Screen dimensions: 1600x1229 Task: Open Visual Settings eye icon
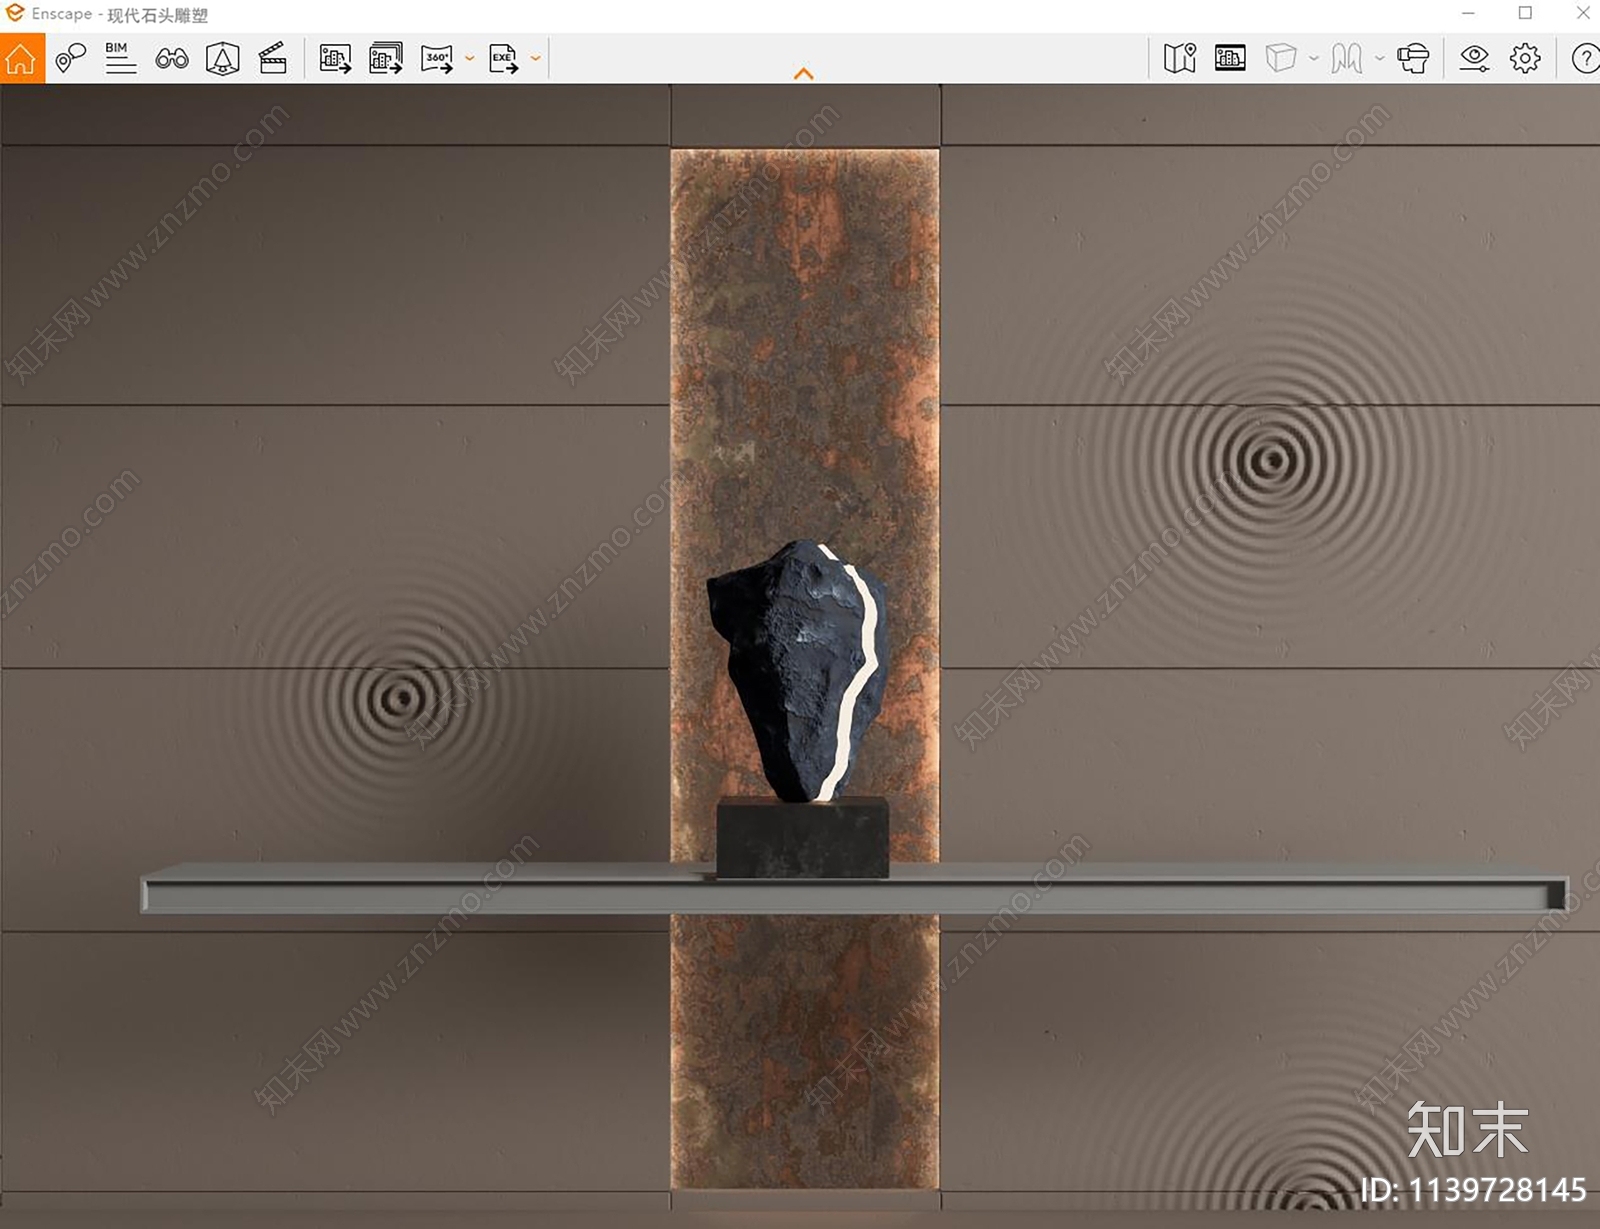pos(1474,58)
